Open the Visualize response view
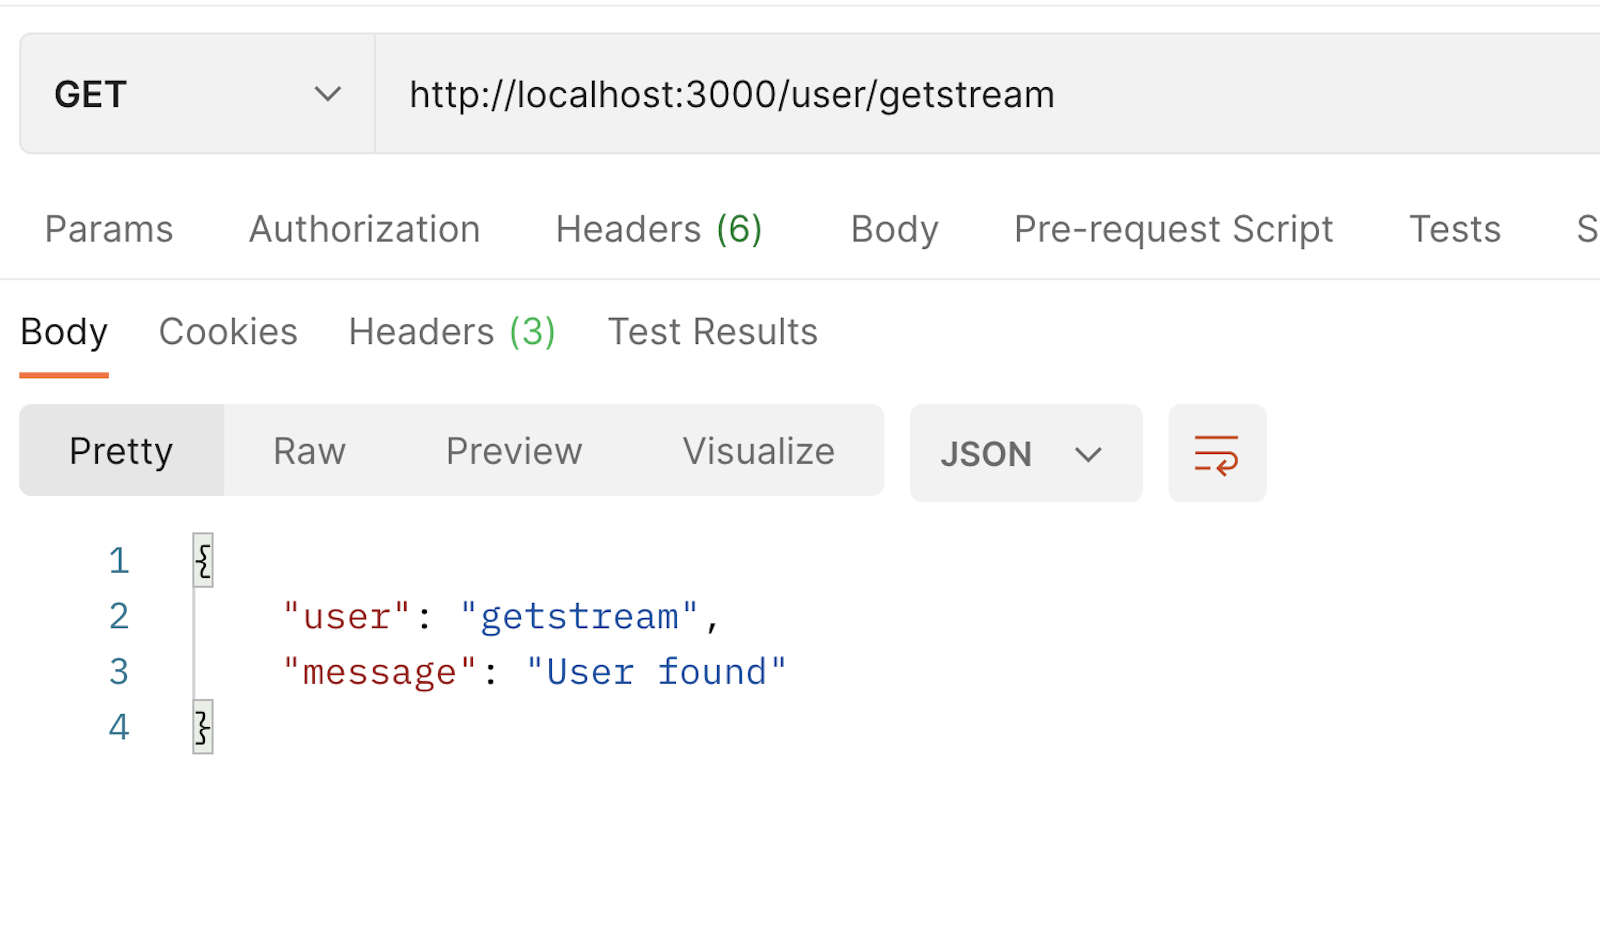The height and width of the screenshot is (951, 1600). (758, 450)
